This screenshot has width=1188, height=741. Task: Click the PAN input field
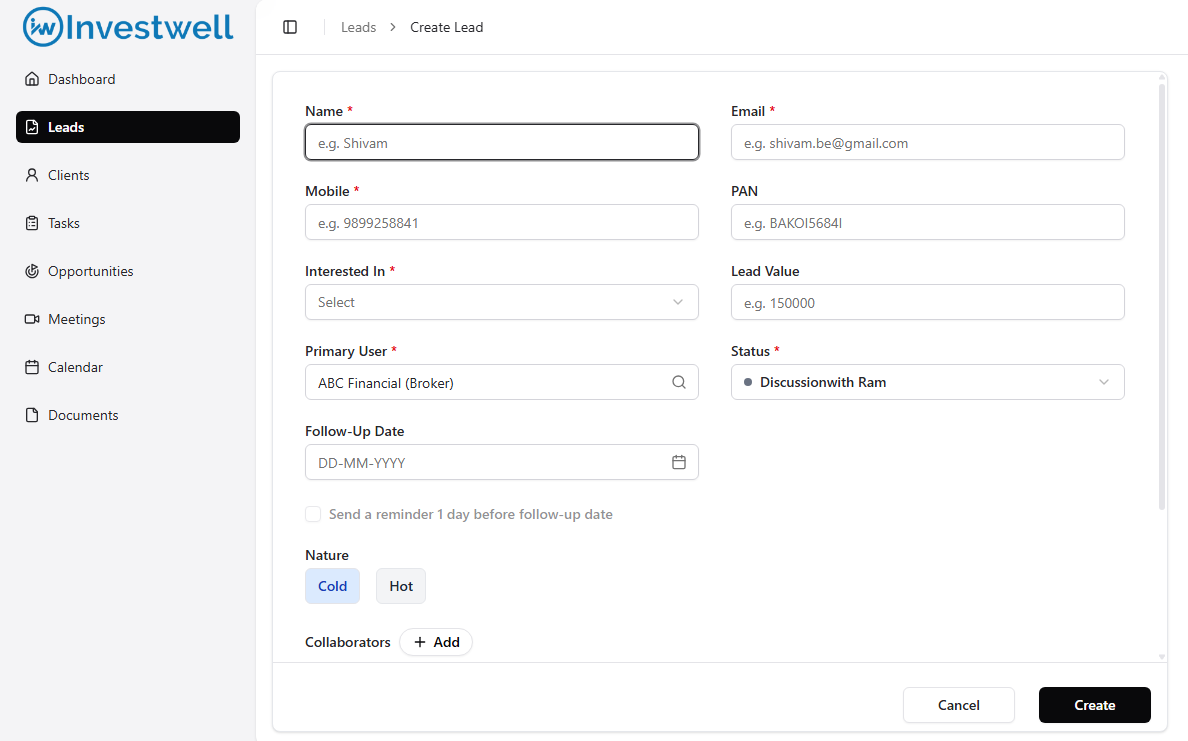(927, 222)
